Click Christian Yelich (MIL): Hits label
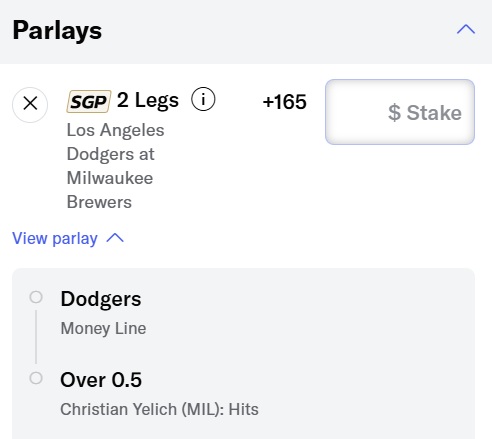The width and height of the screenshot is (492, 439). [159, 409]
